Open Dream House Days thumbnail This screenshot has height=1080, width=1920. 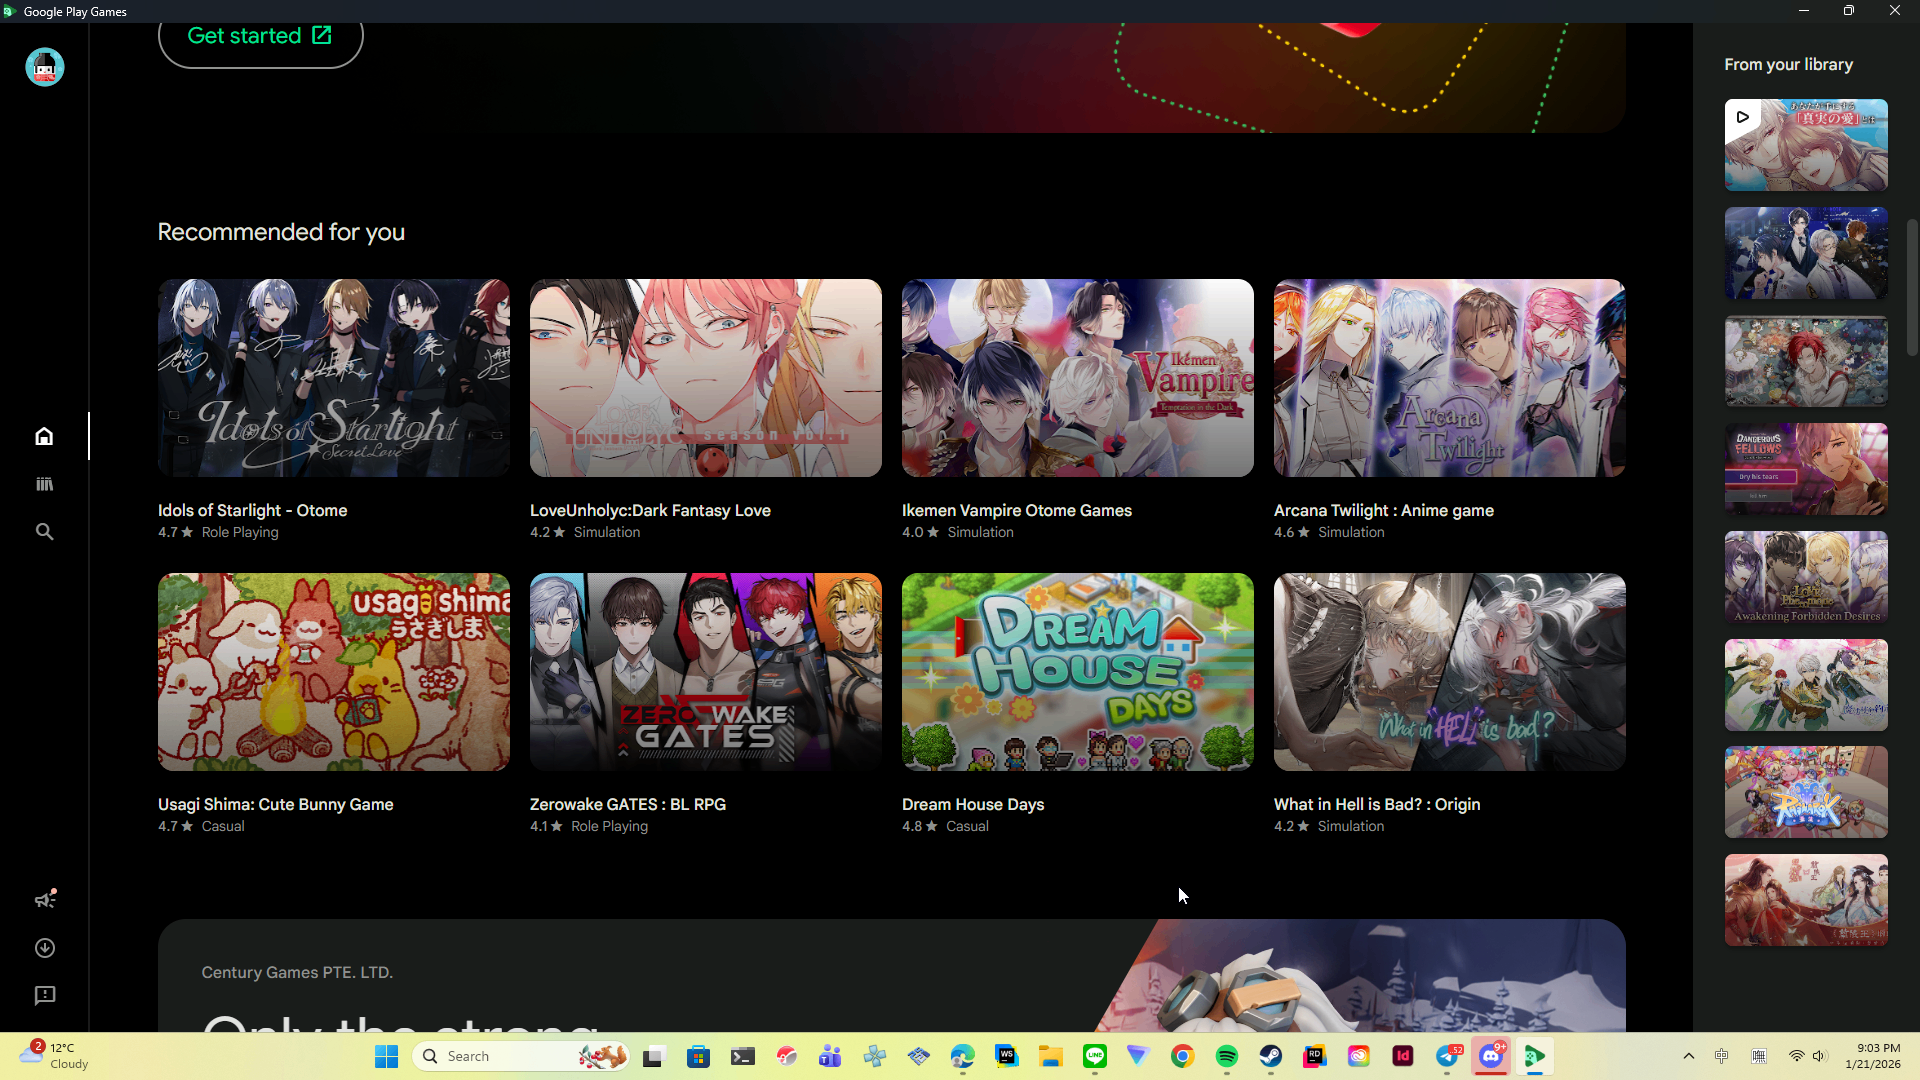point(1077,672)
